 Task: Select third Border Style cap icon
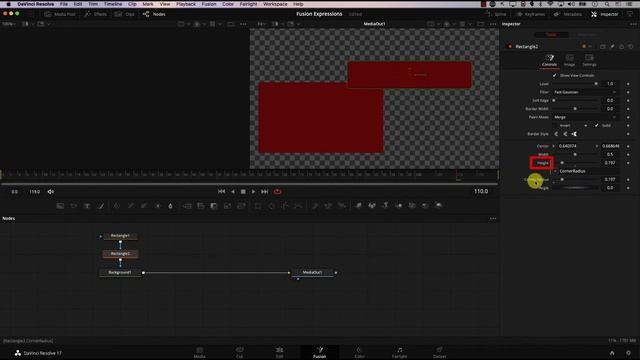(574, 134)
